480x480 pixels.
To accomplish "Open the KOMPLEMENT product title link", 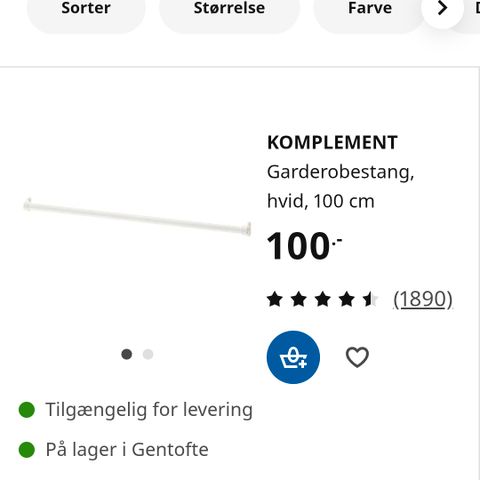I will [332, 143].
